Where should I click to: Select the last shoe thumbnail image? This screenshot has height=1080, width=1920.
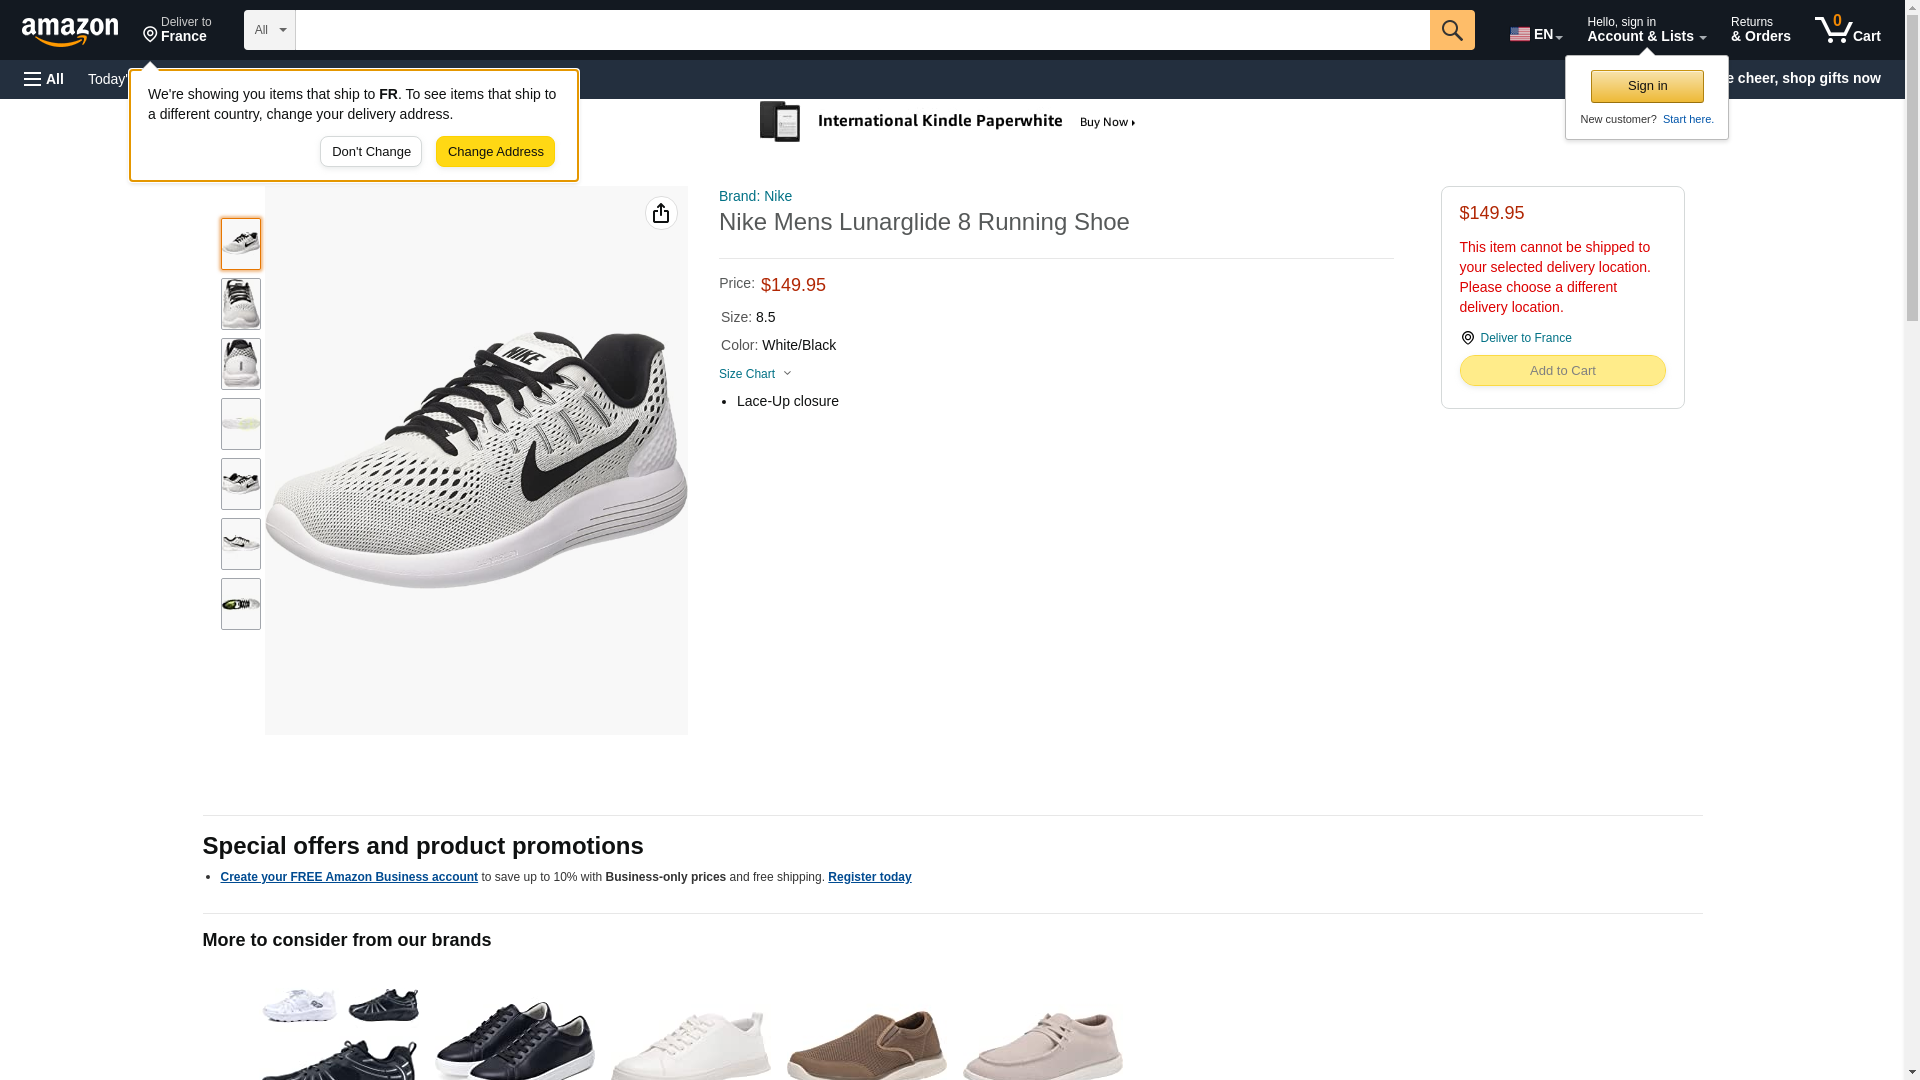[x=240, y=604]
